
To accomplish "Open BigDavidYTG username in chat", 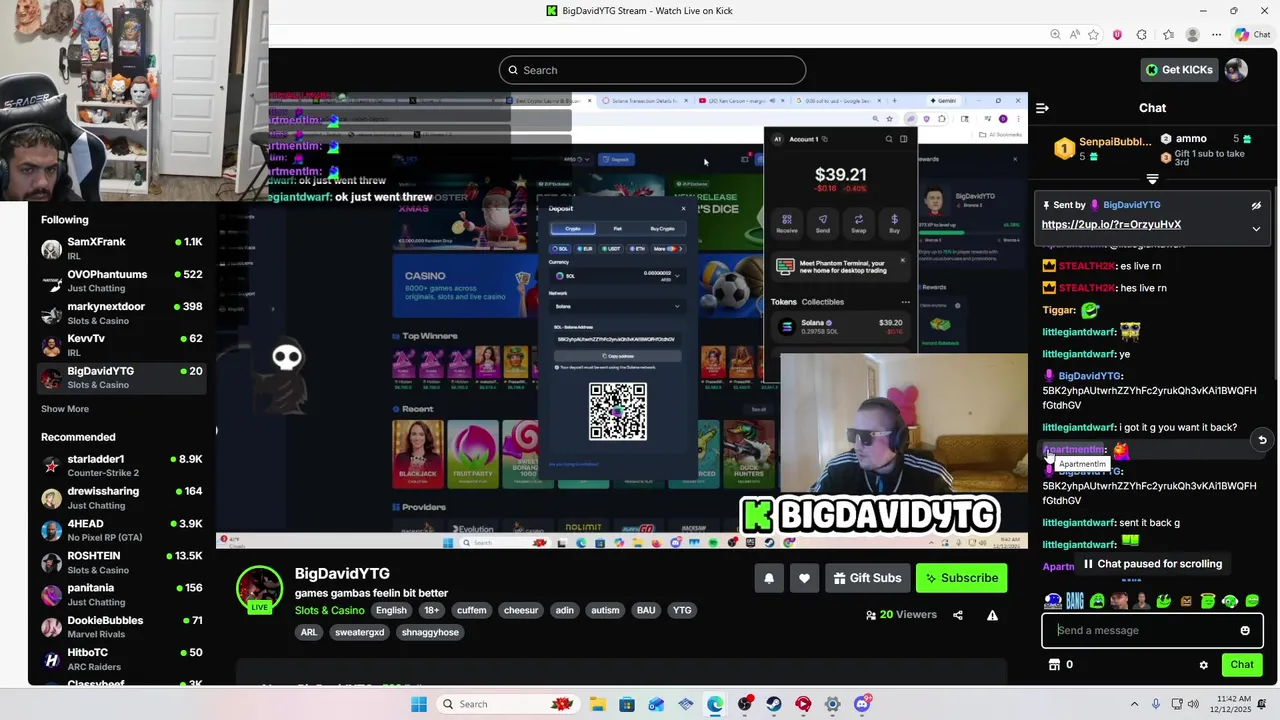I will coord(1089,376).
